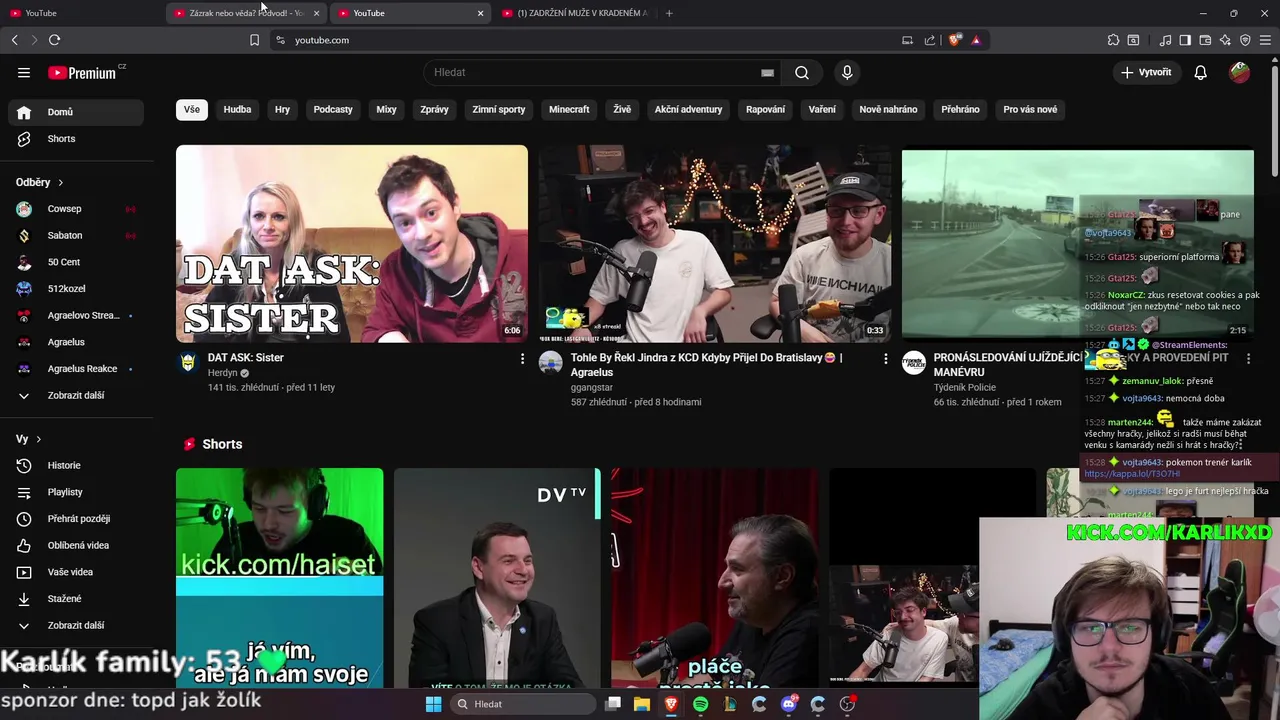Screen dimensions: 1280x720
Task: Open a new browser tab
Action: (669, 13)
